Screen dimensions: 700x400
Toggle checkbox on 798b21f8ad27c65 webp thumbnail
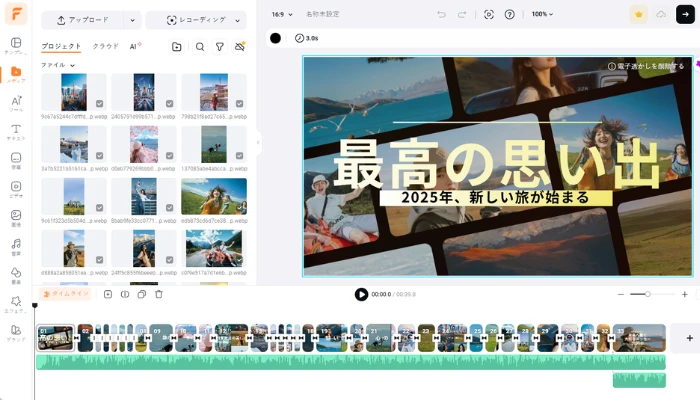pos(240,104)
